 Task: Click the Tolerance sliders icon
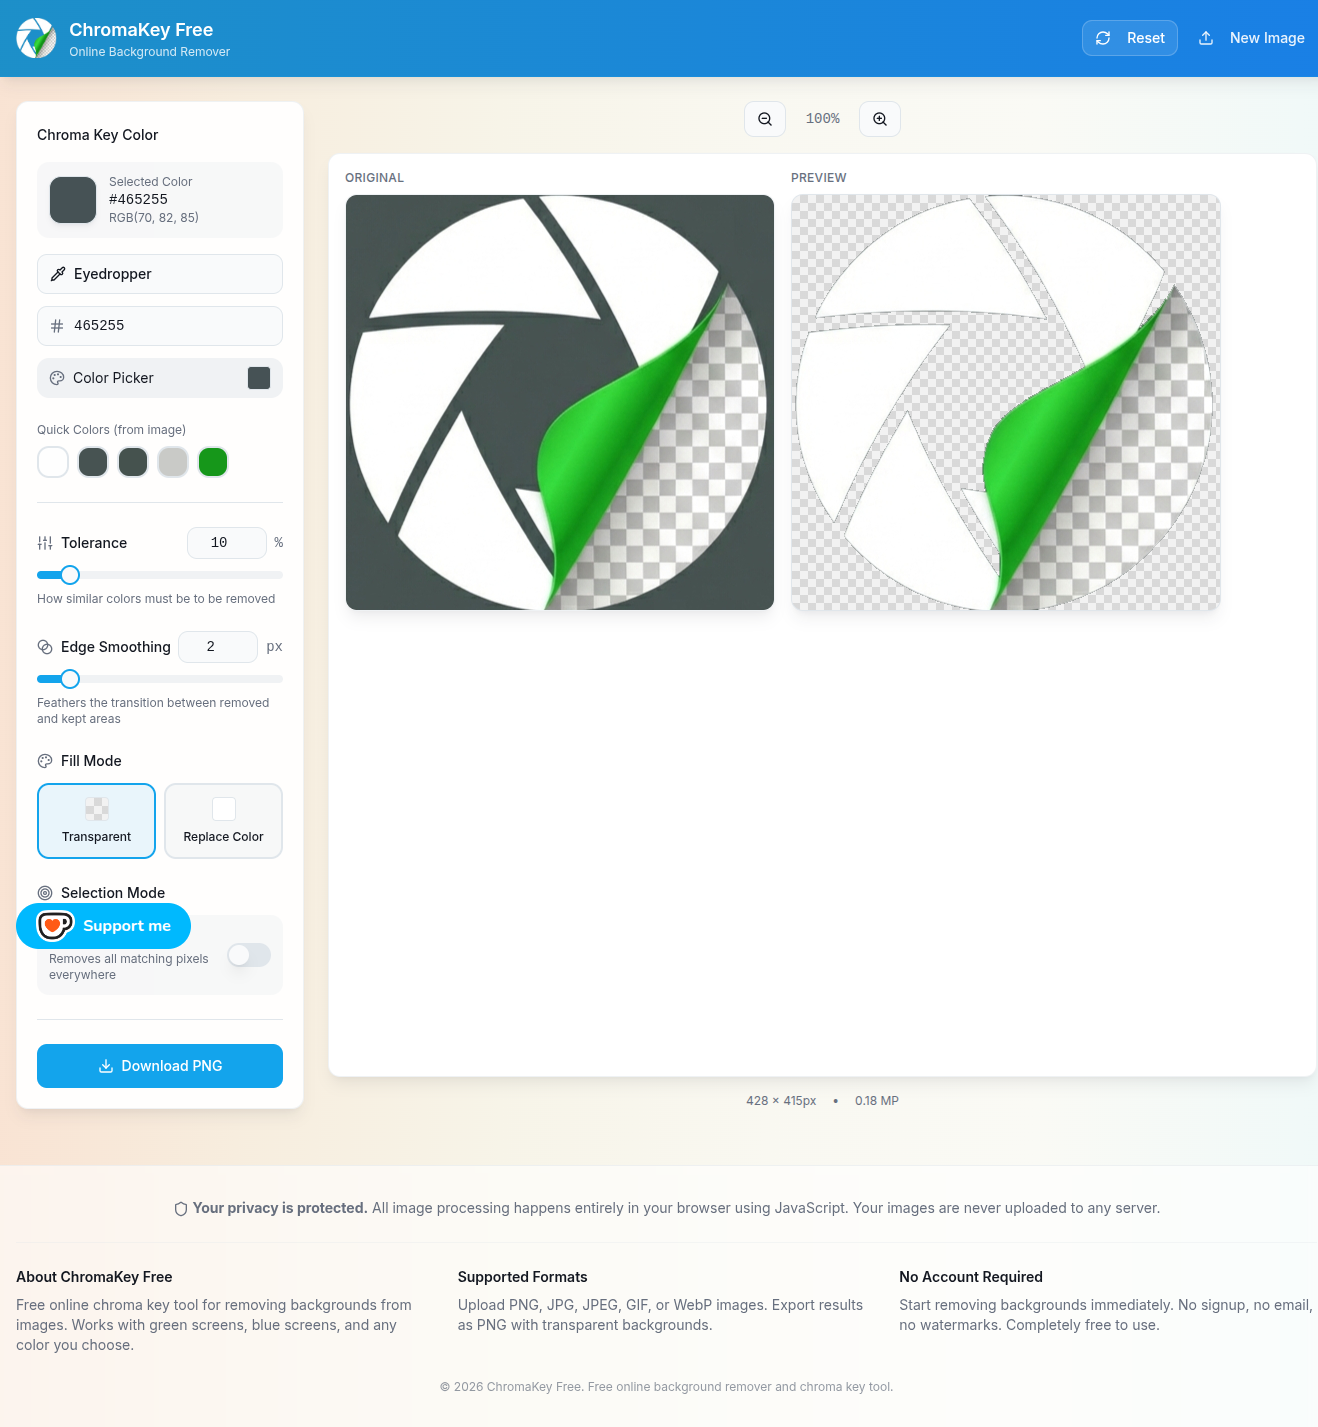click(45, 543)
